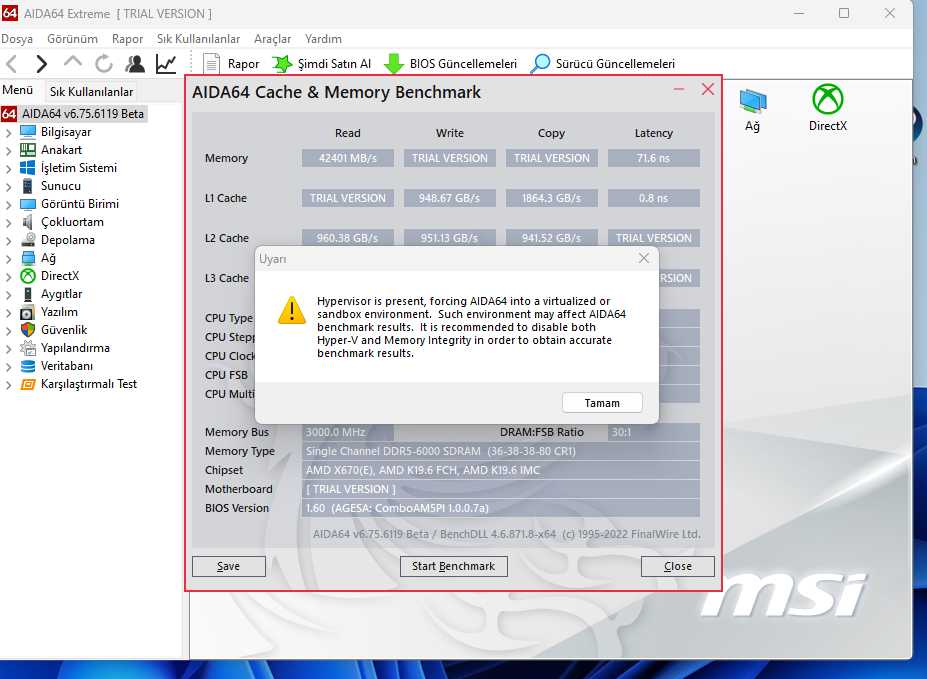
Task: Expand the Depolama tree node
Action: pos(8,241)
